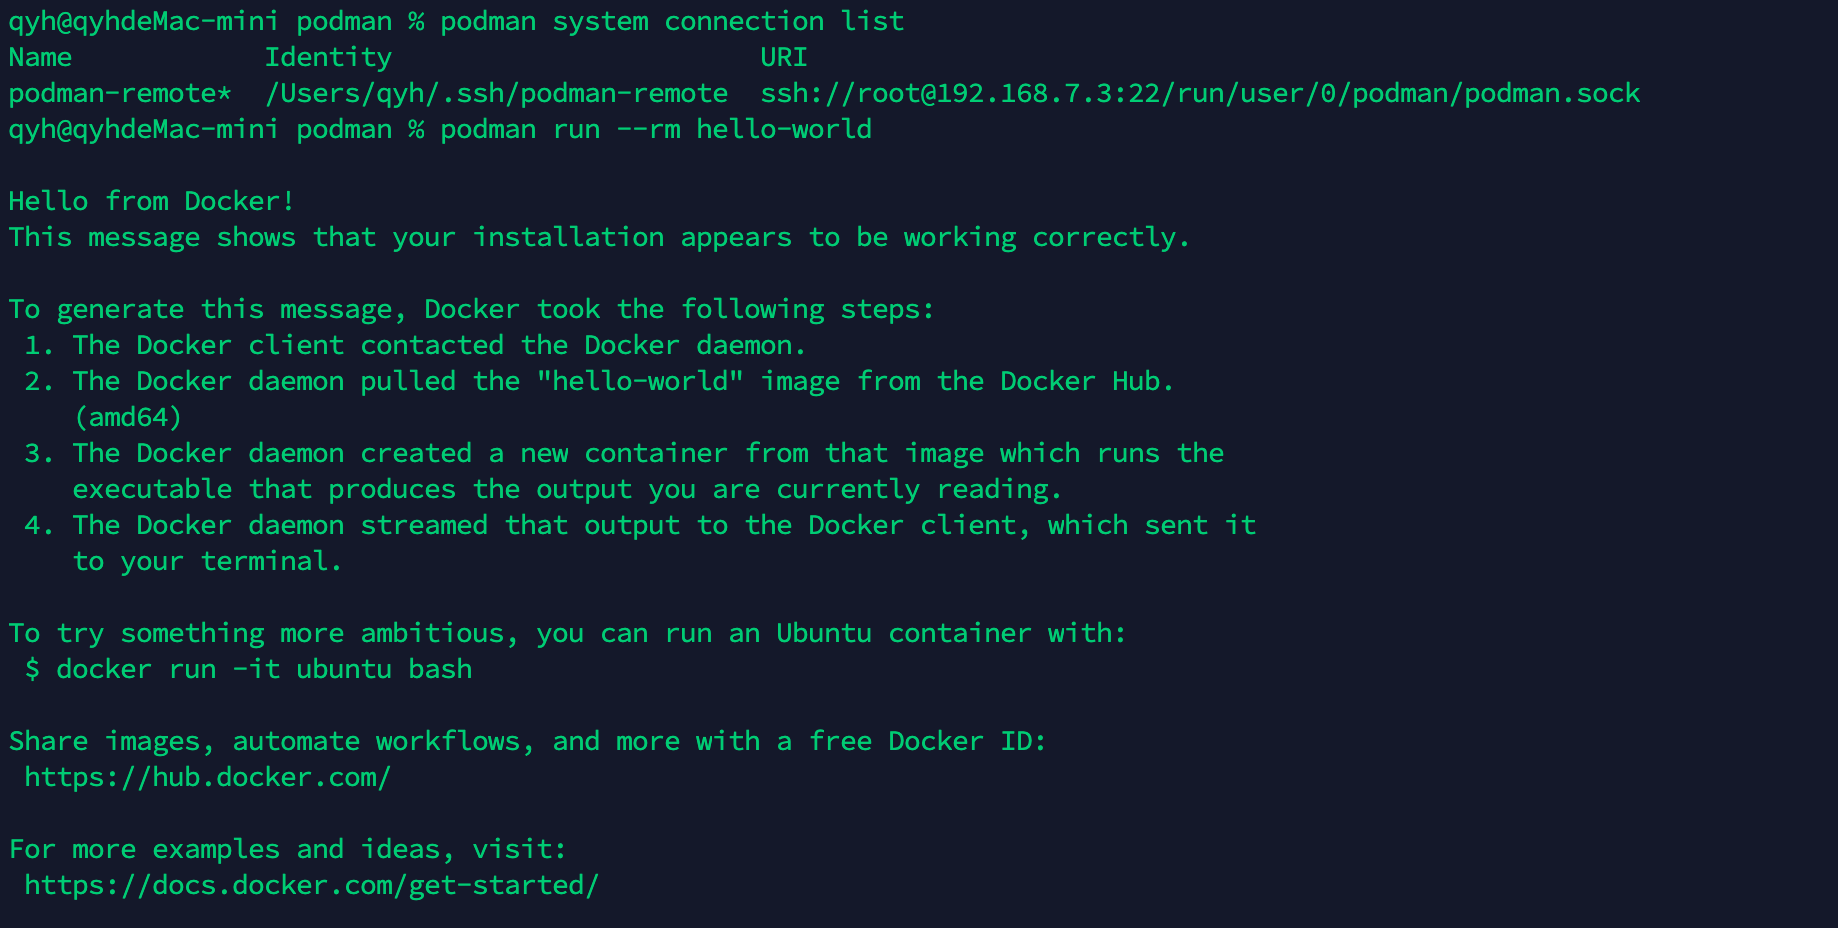The height and width of the screenshot is (928, 1838).
Task: Open the https://hub.docker.com/ link
Action: pos(207,777)
